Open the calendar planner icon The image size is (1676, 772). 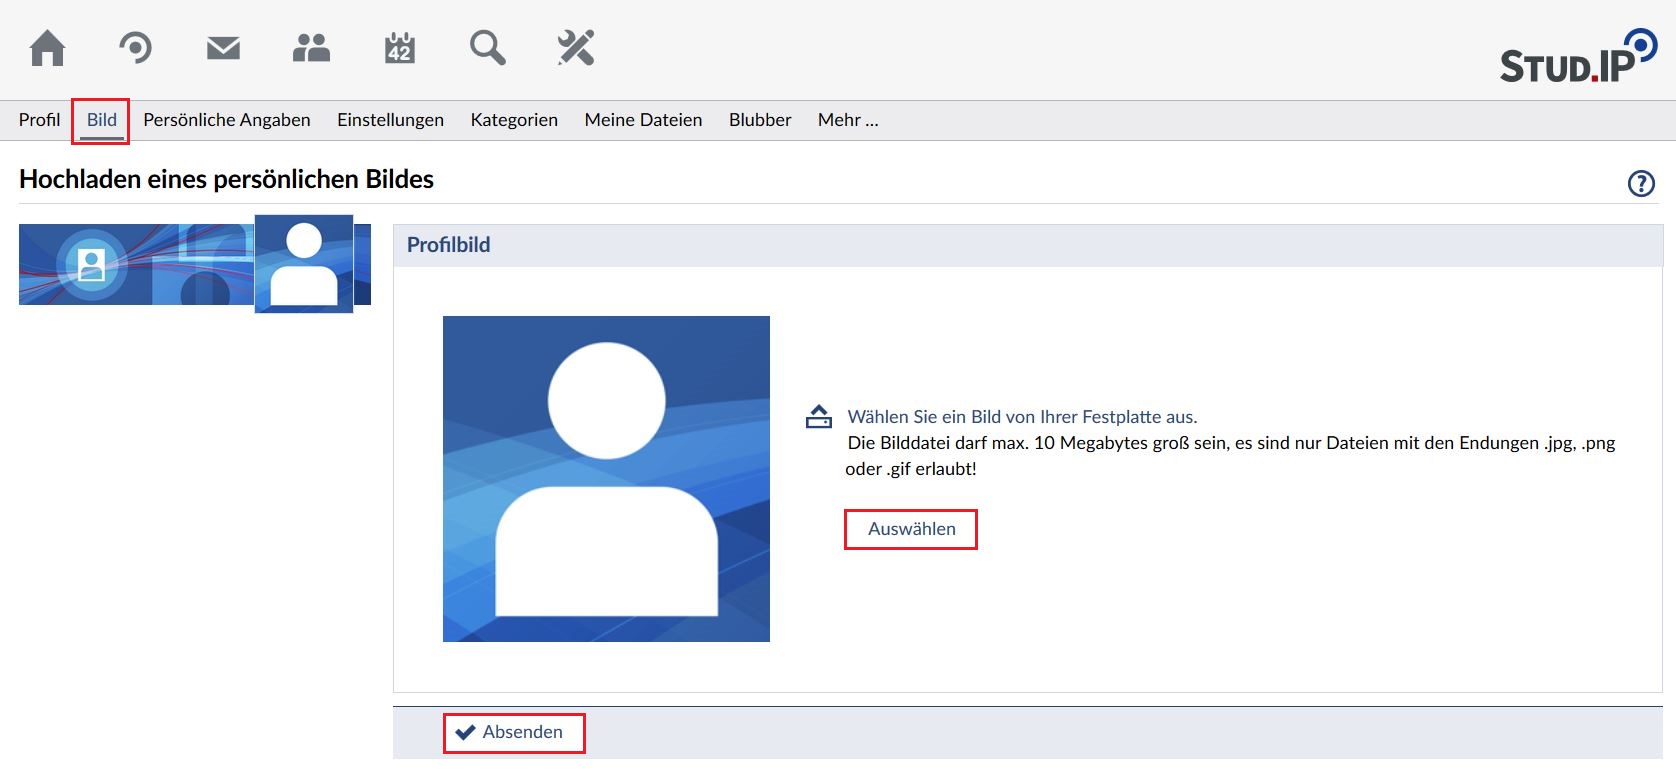coord(399,48)
